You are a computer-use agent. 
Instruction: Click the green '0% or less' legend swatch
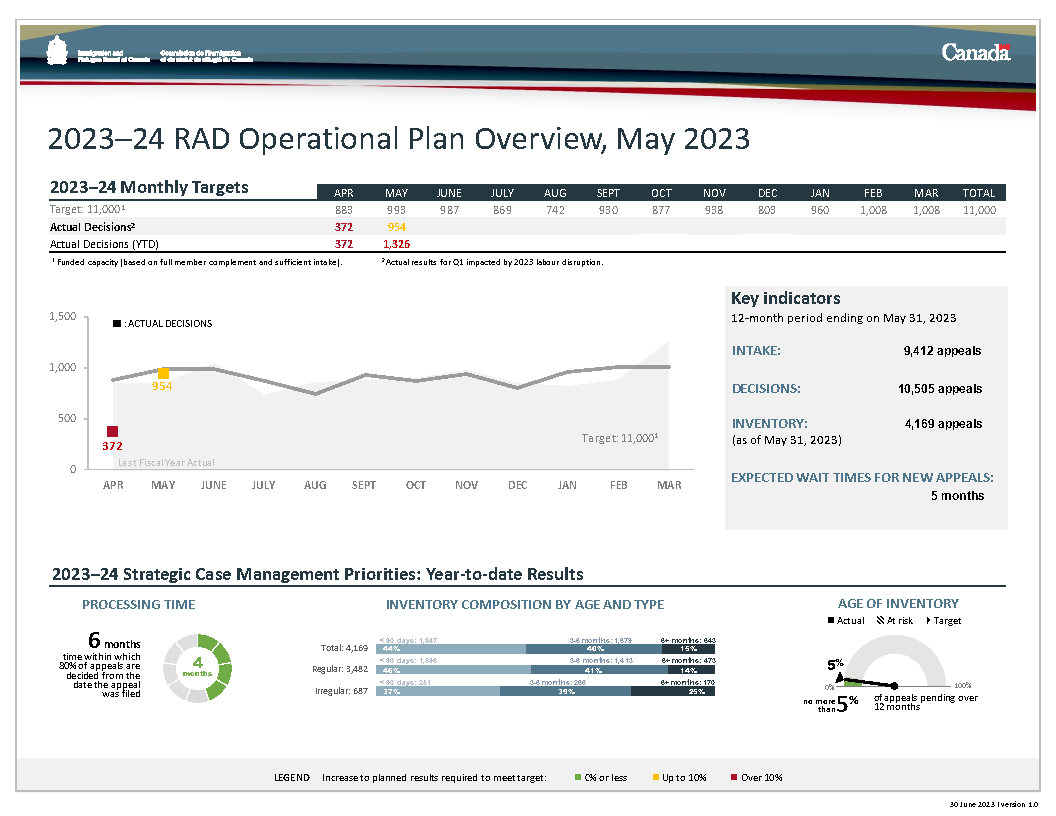(x=577, y=777)
